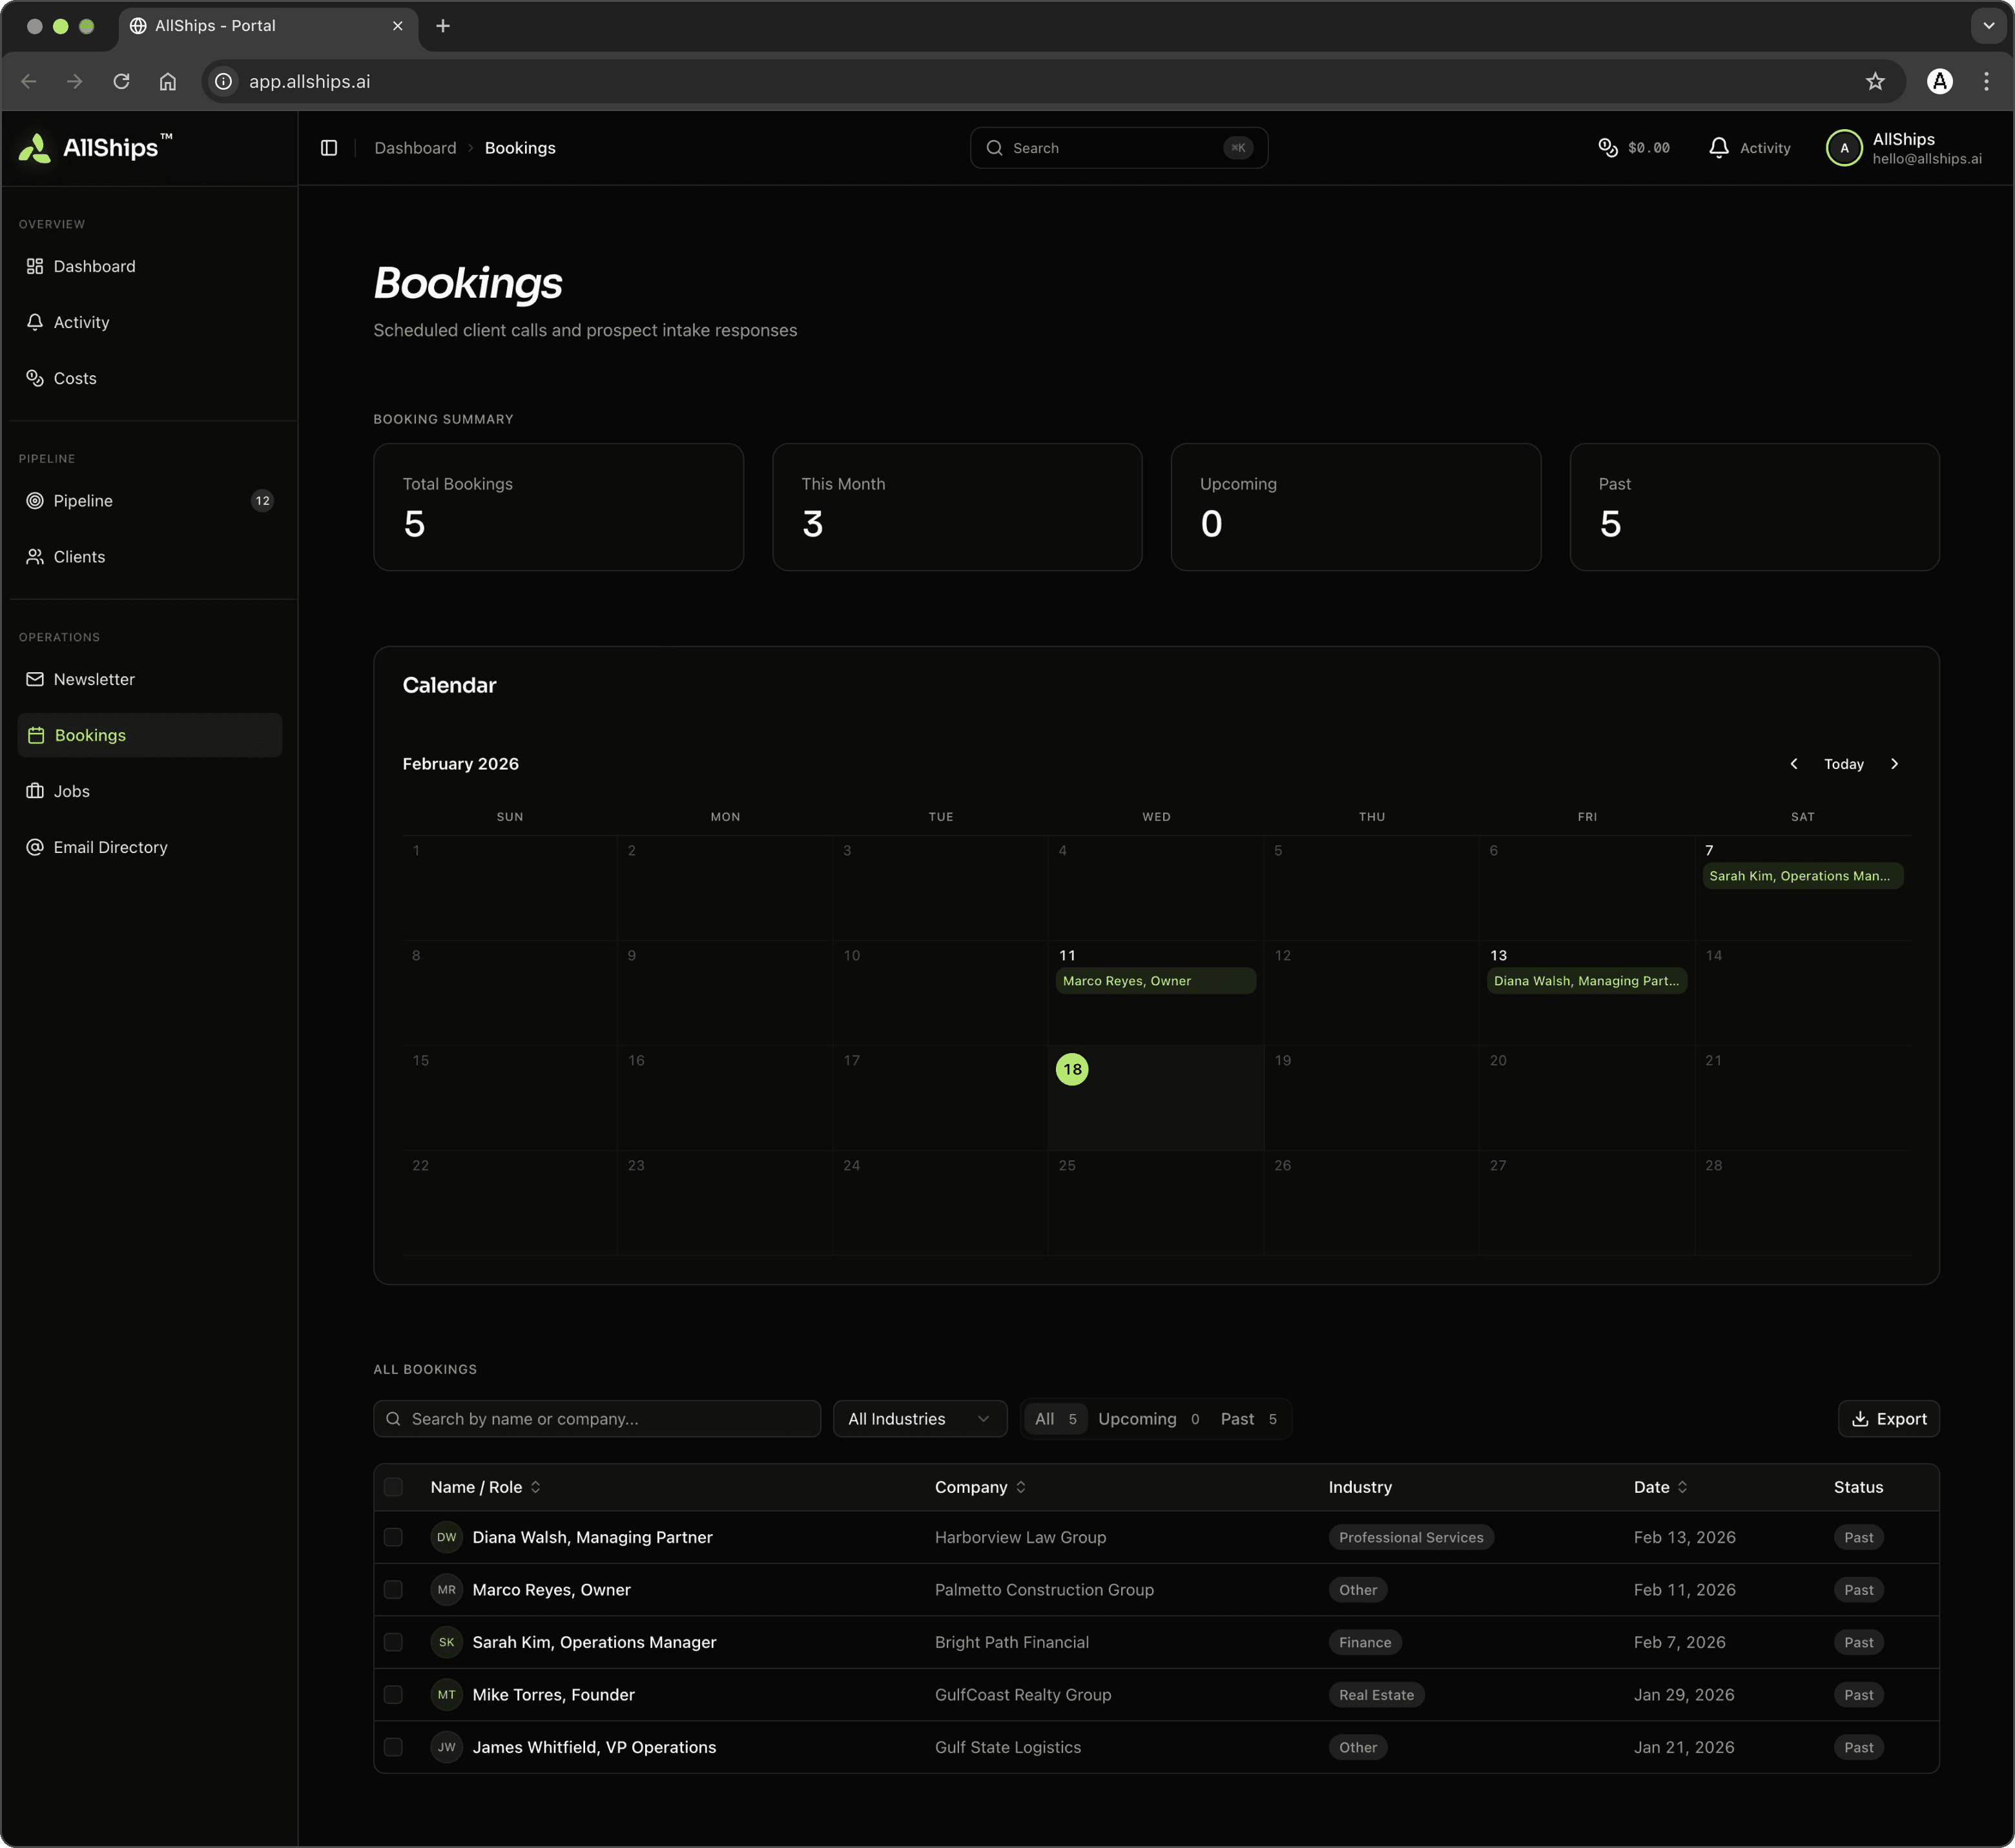Click the Search by name or company field
The image size is (2015, 1848).
[597, 1419]
